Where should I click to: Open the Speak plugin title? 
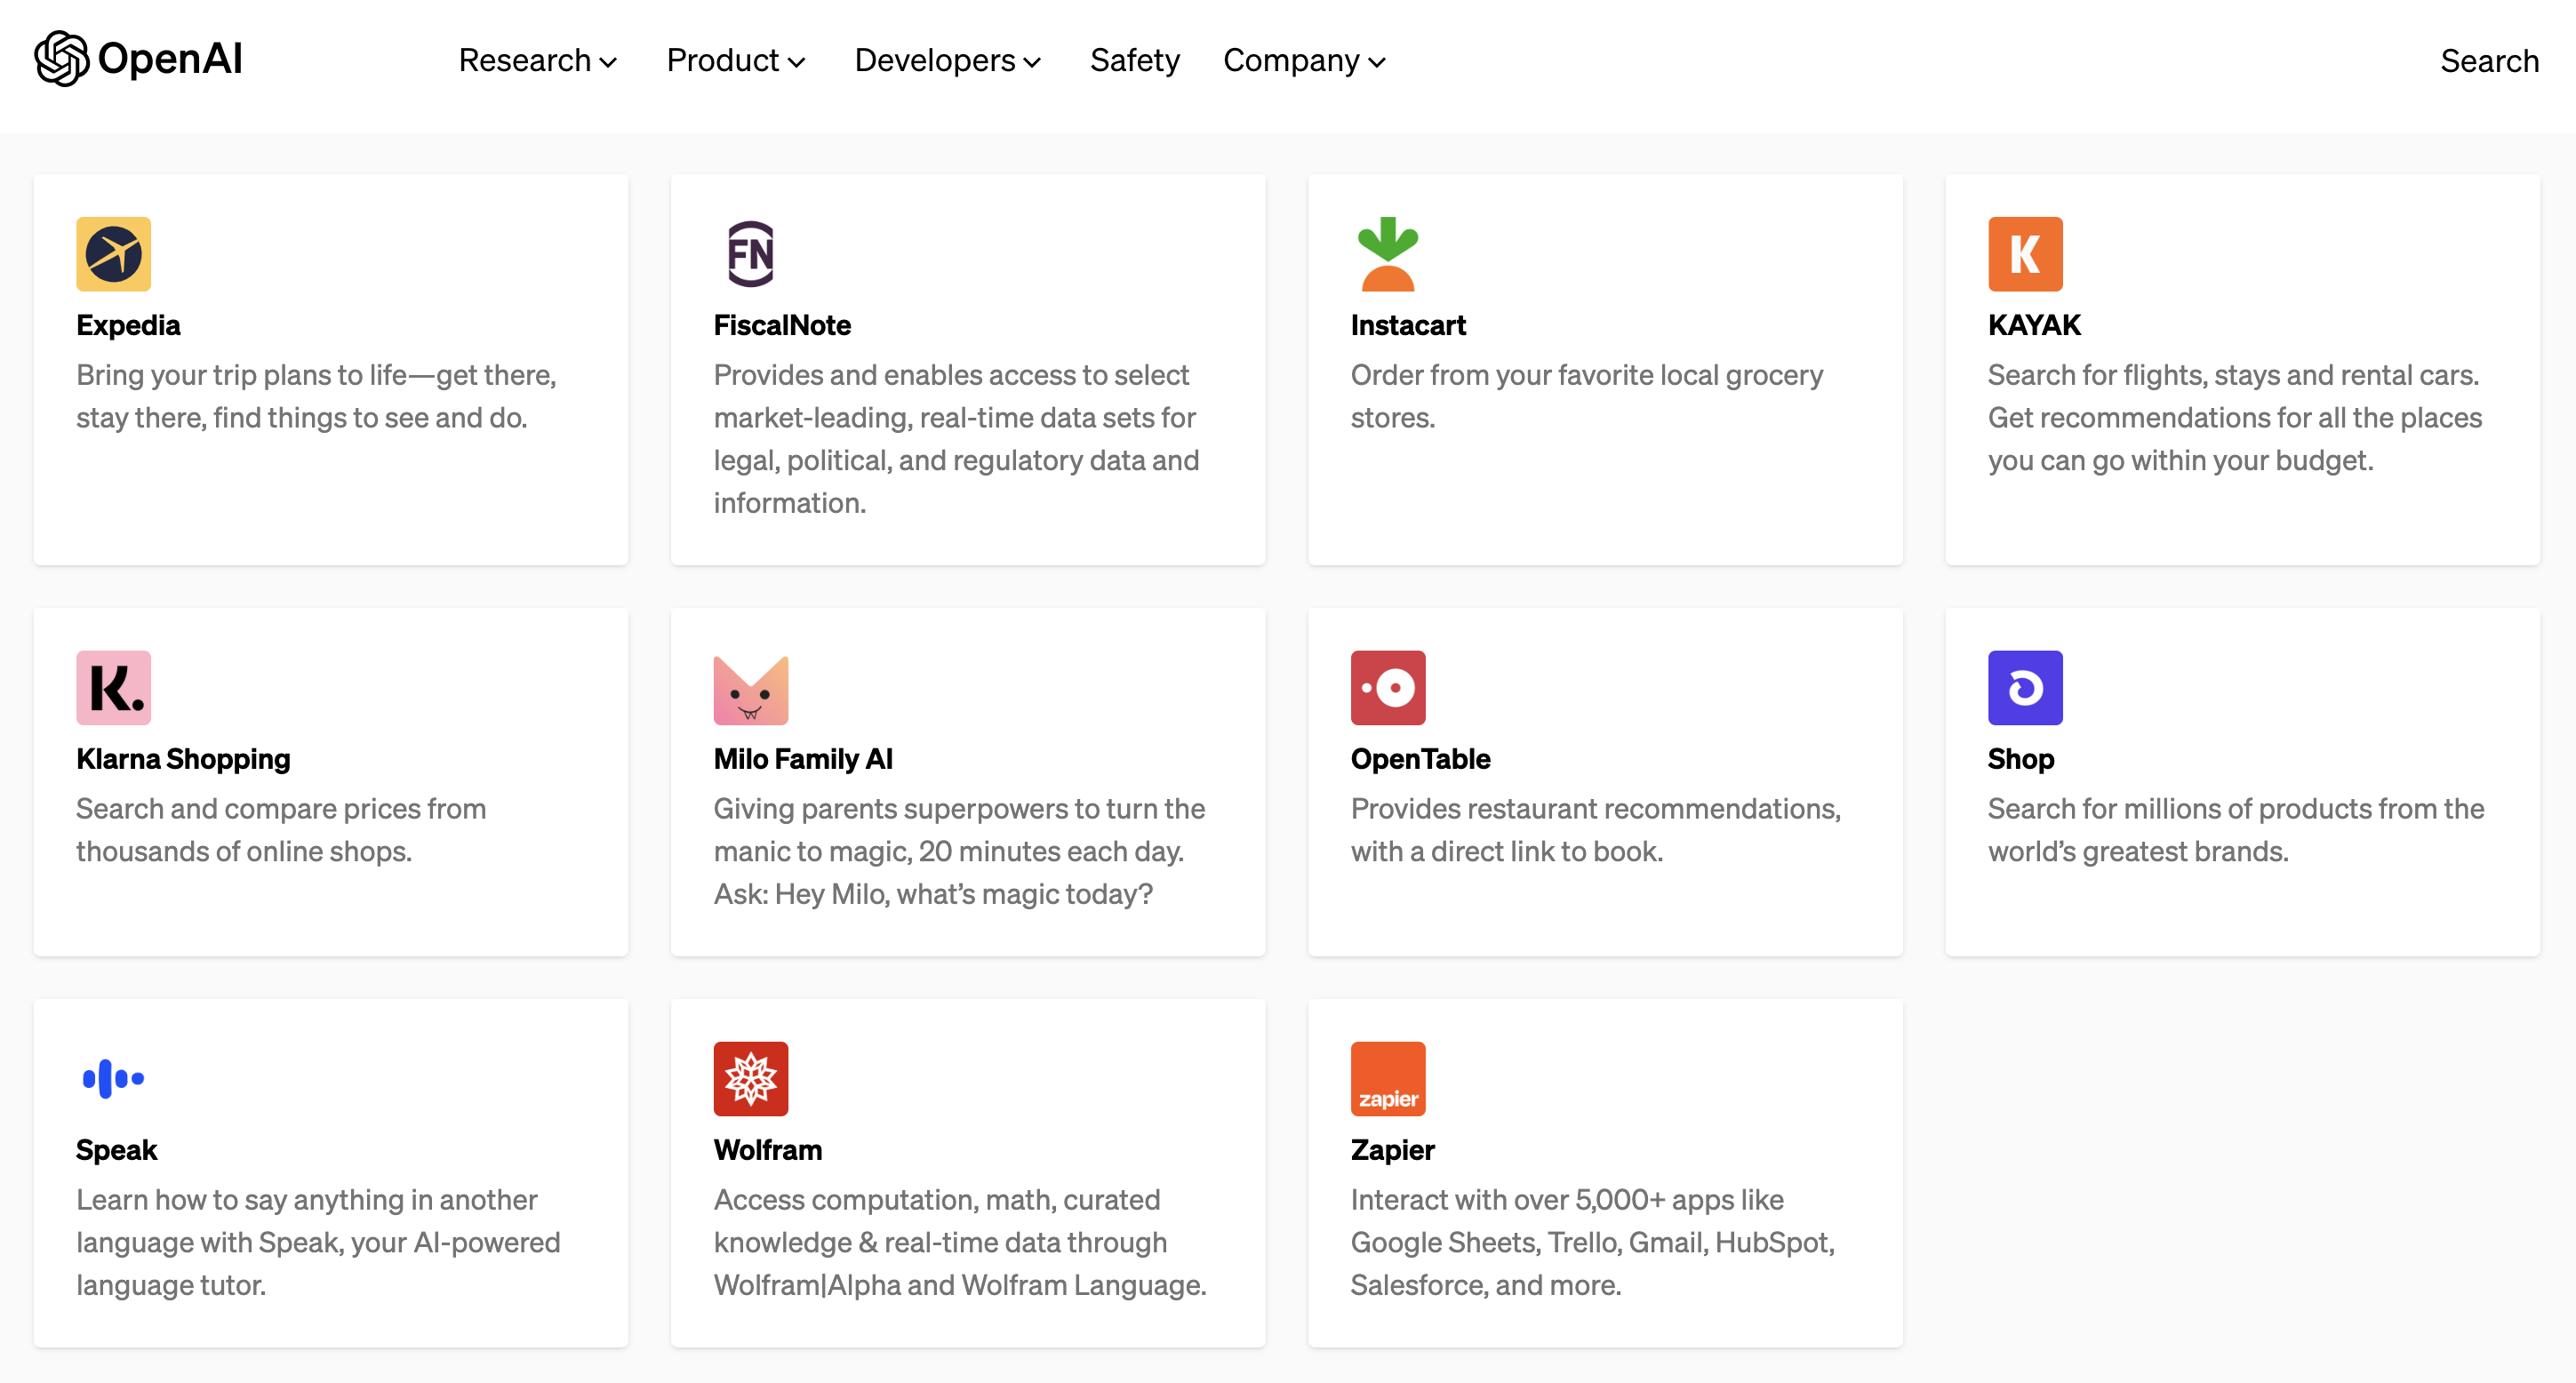117,1150
